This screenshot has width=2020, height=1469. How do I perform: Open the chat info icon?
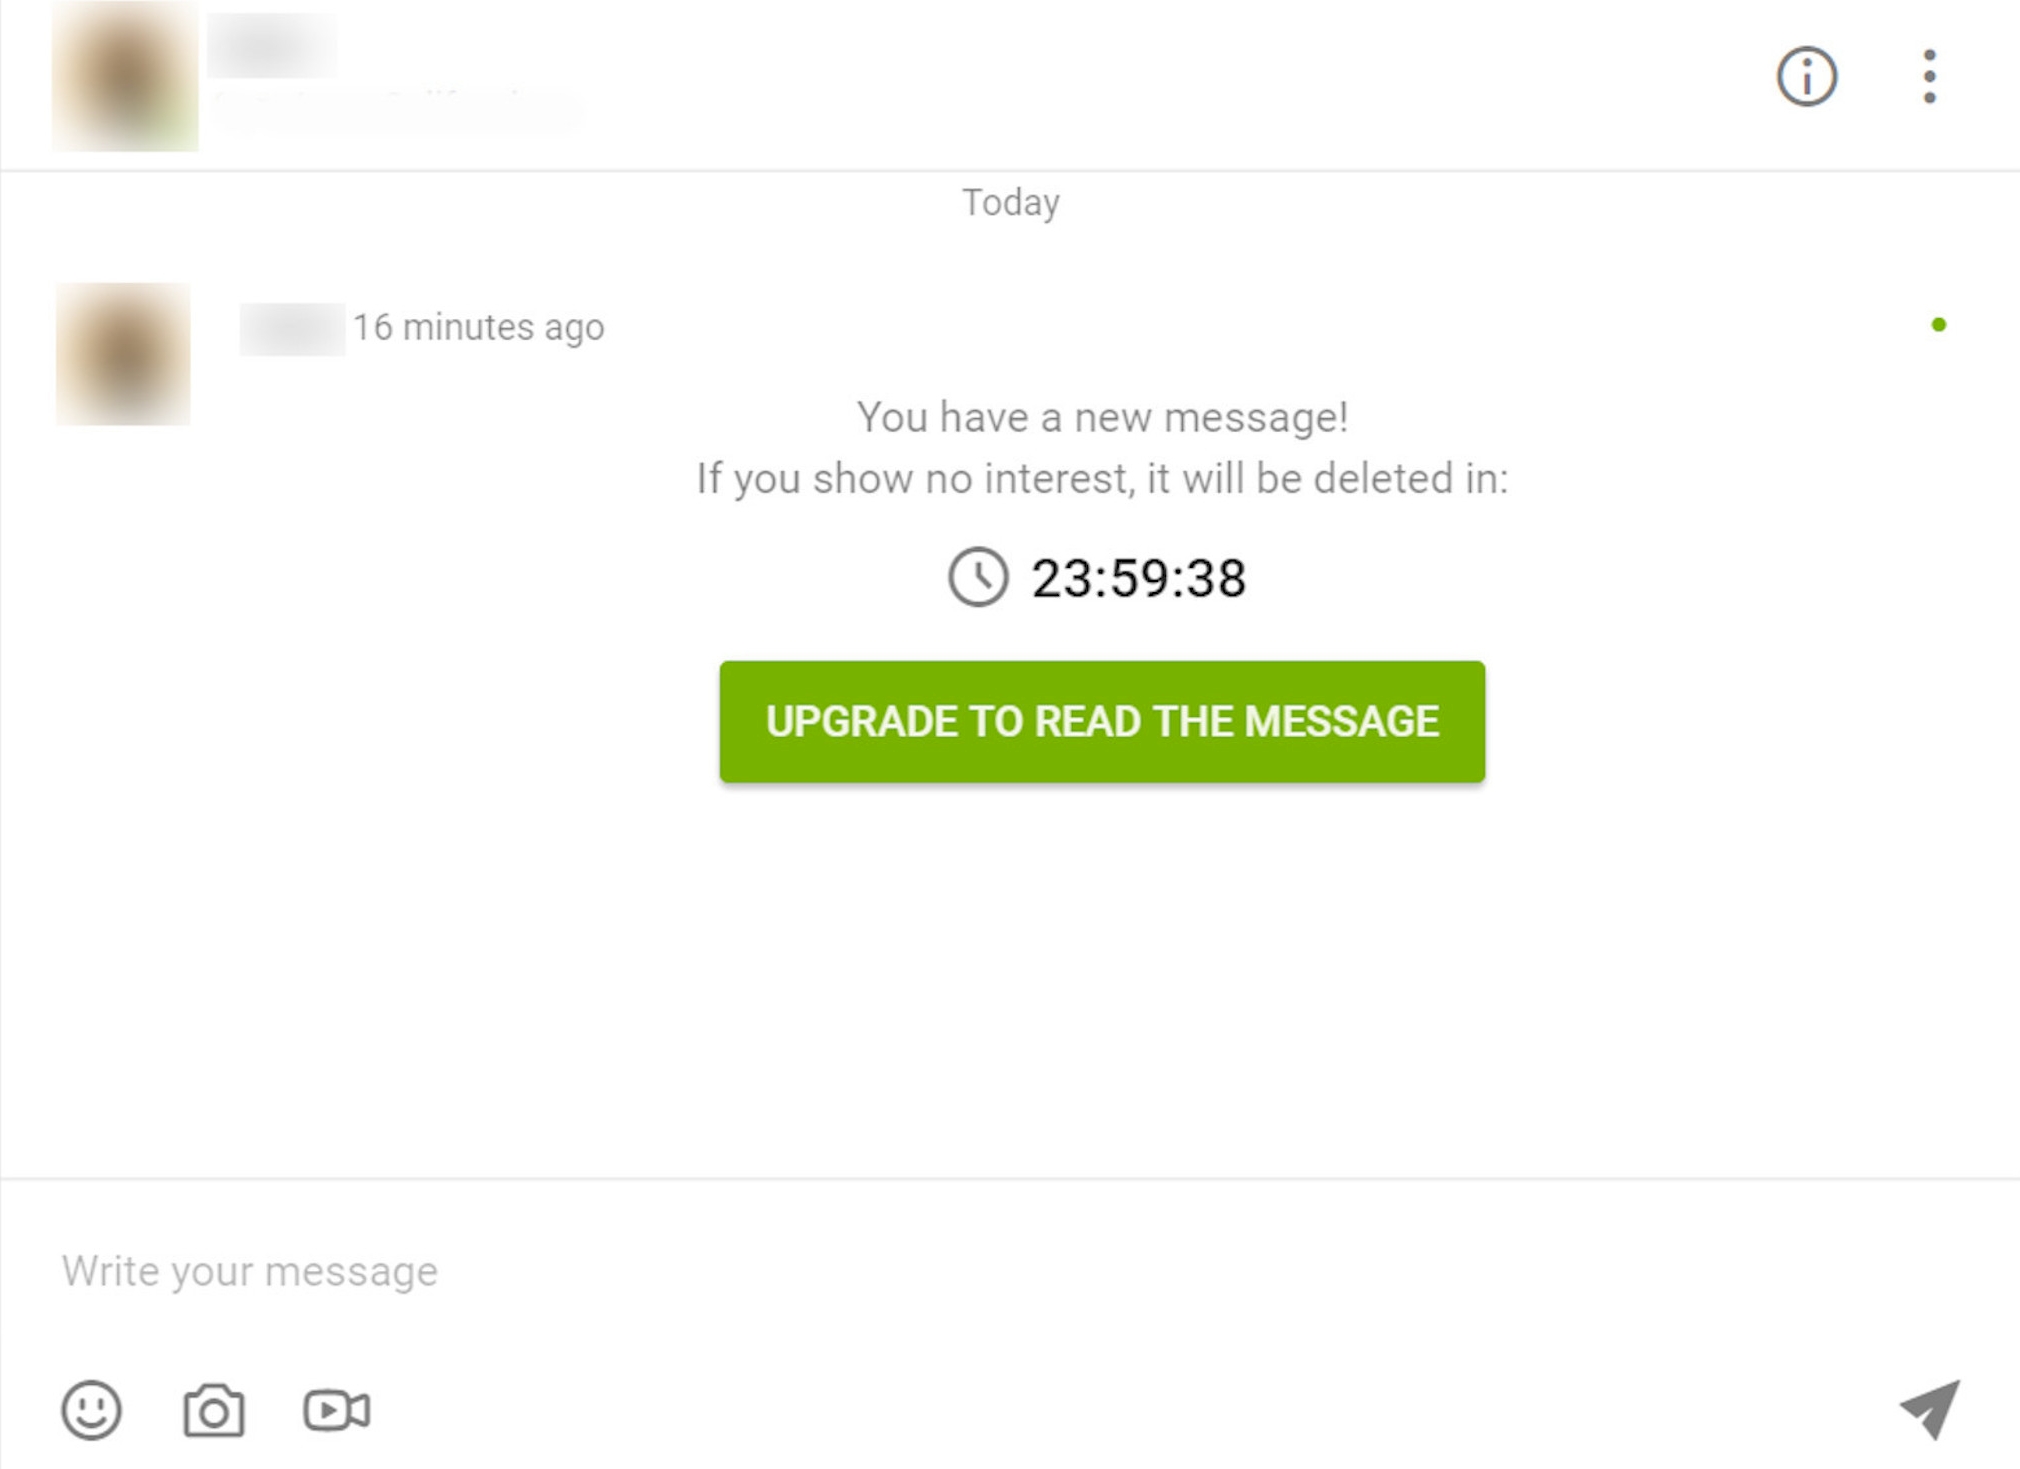point(1806,76)
